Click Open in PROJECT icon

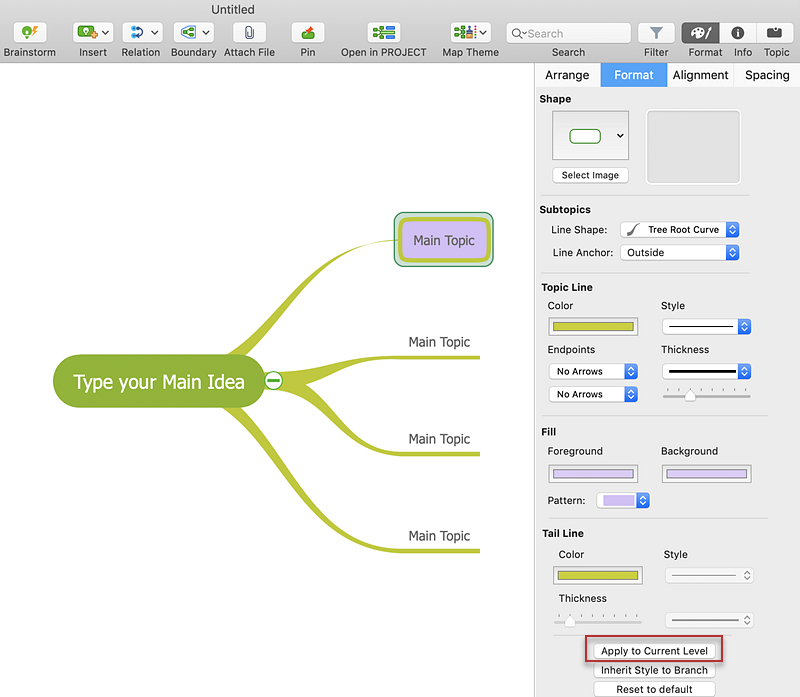click(x=384, y=33)
